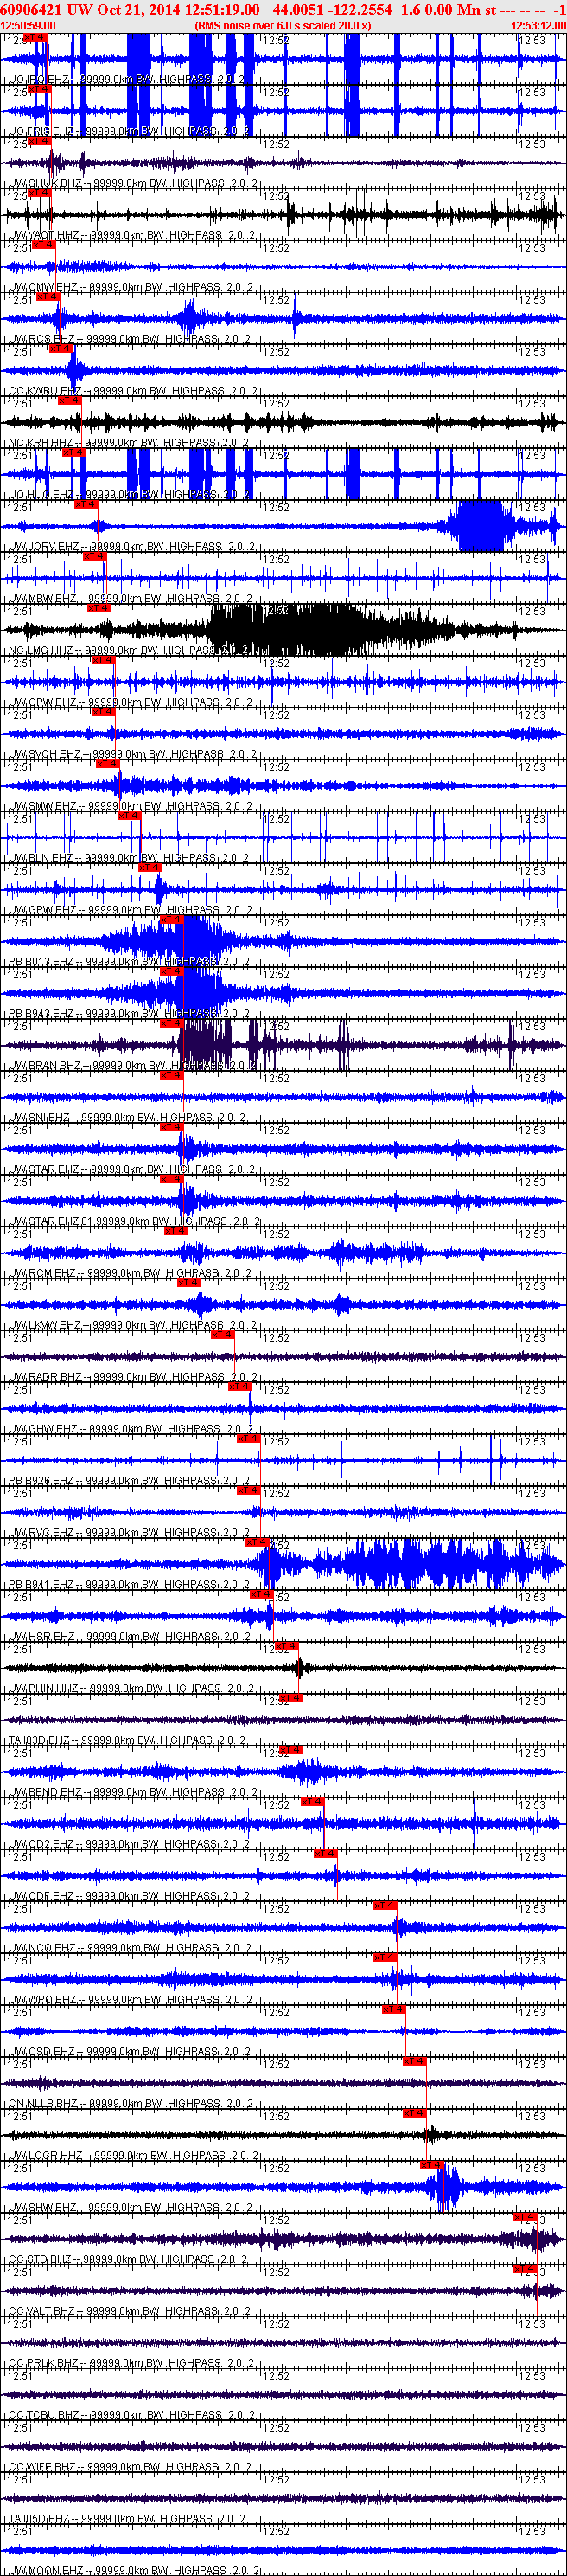Select the PB.B926.EHZ station label

coord(41,1482)
